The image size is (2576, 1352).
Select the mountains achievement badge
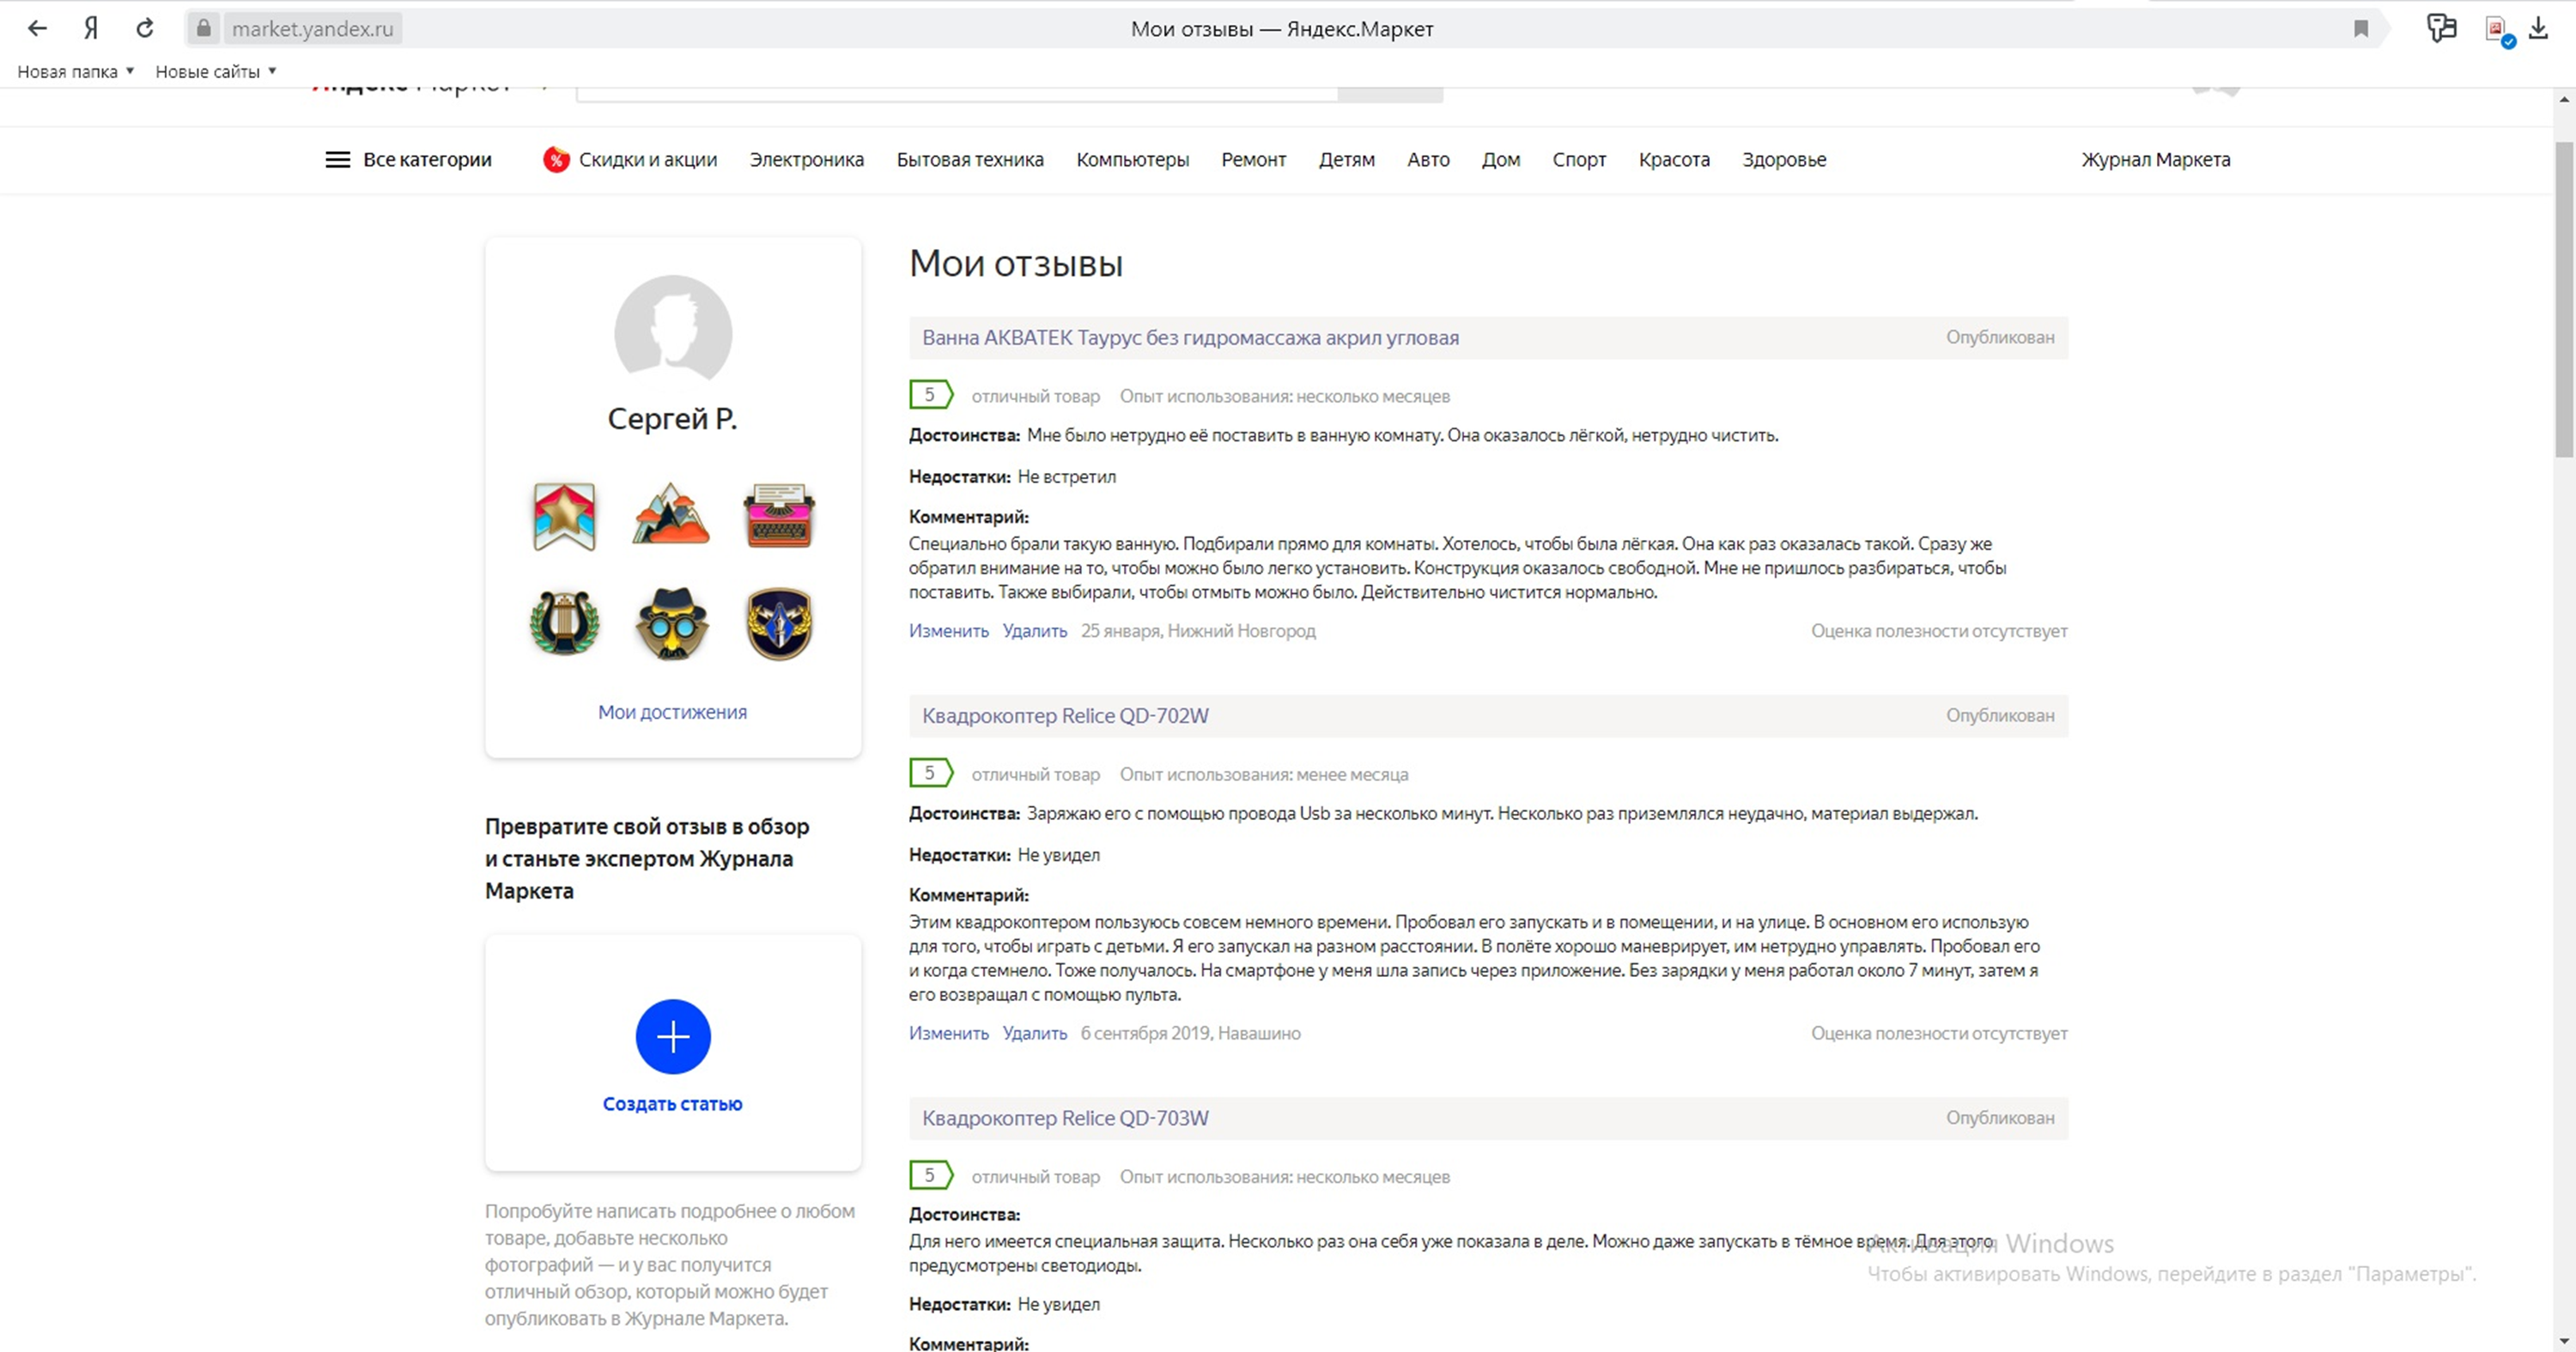pos(671,514)
